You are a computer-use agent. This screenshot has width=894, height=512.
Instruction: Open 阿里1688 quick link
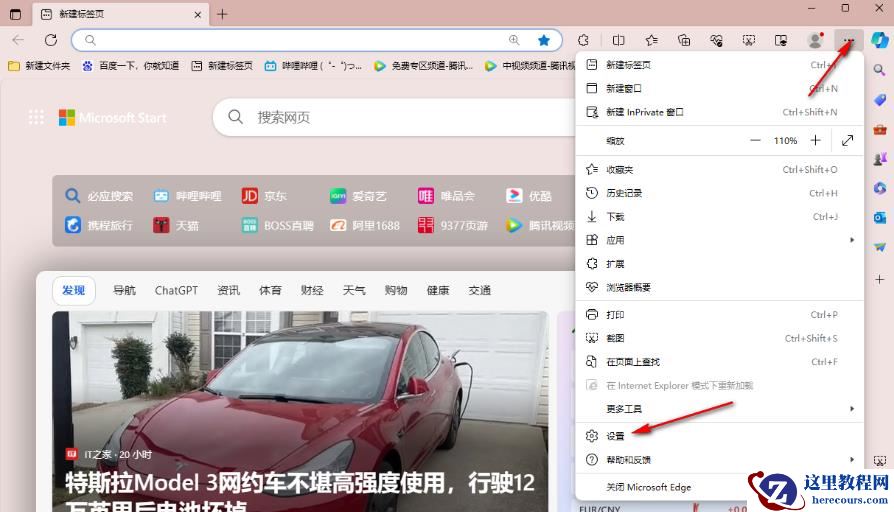click(x=365, y=225)
